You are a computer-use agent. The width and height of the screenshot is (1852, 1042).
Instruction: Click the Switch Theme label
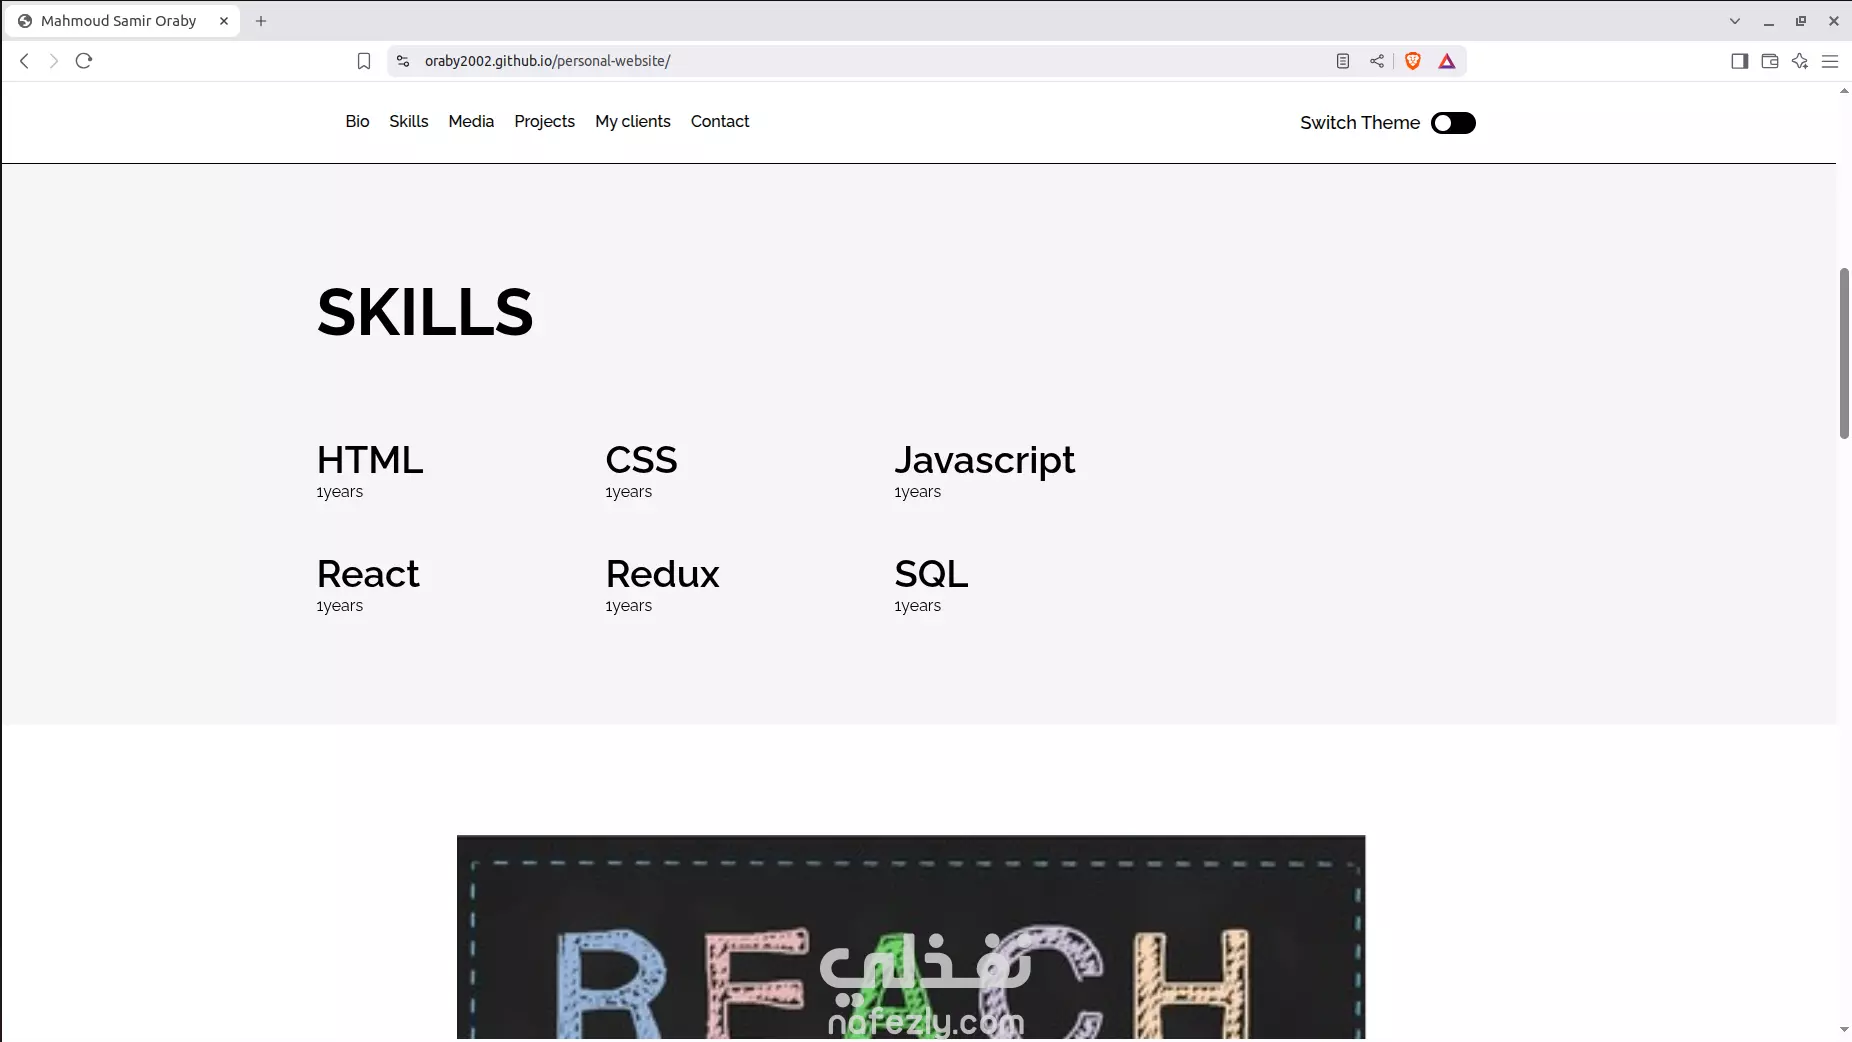pyautogui.click(x=1360, y=123)
